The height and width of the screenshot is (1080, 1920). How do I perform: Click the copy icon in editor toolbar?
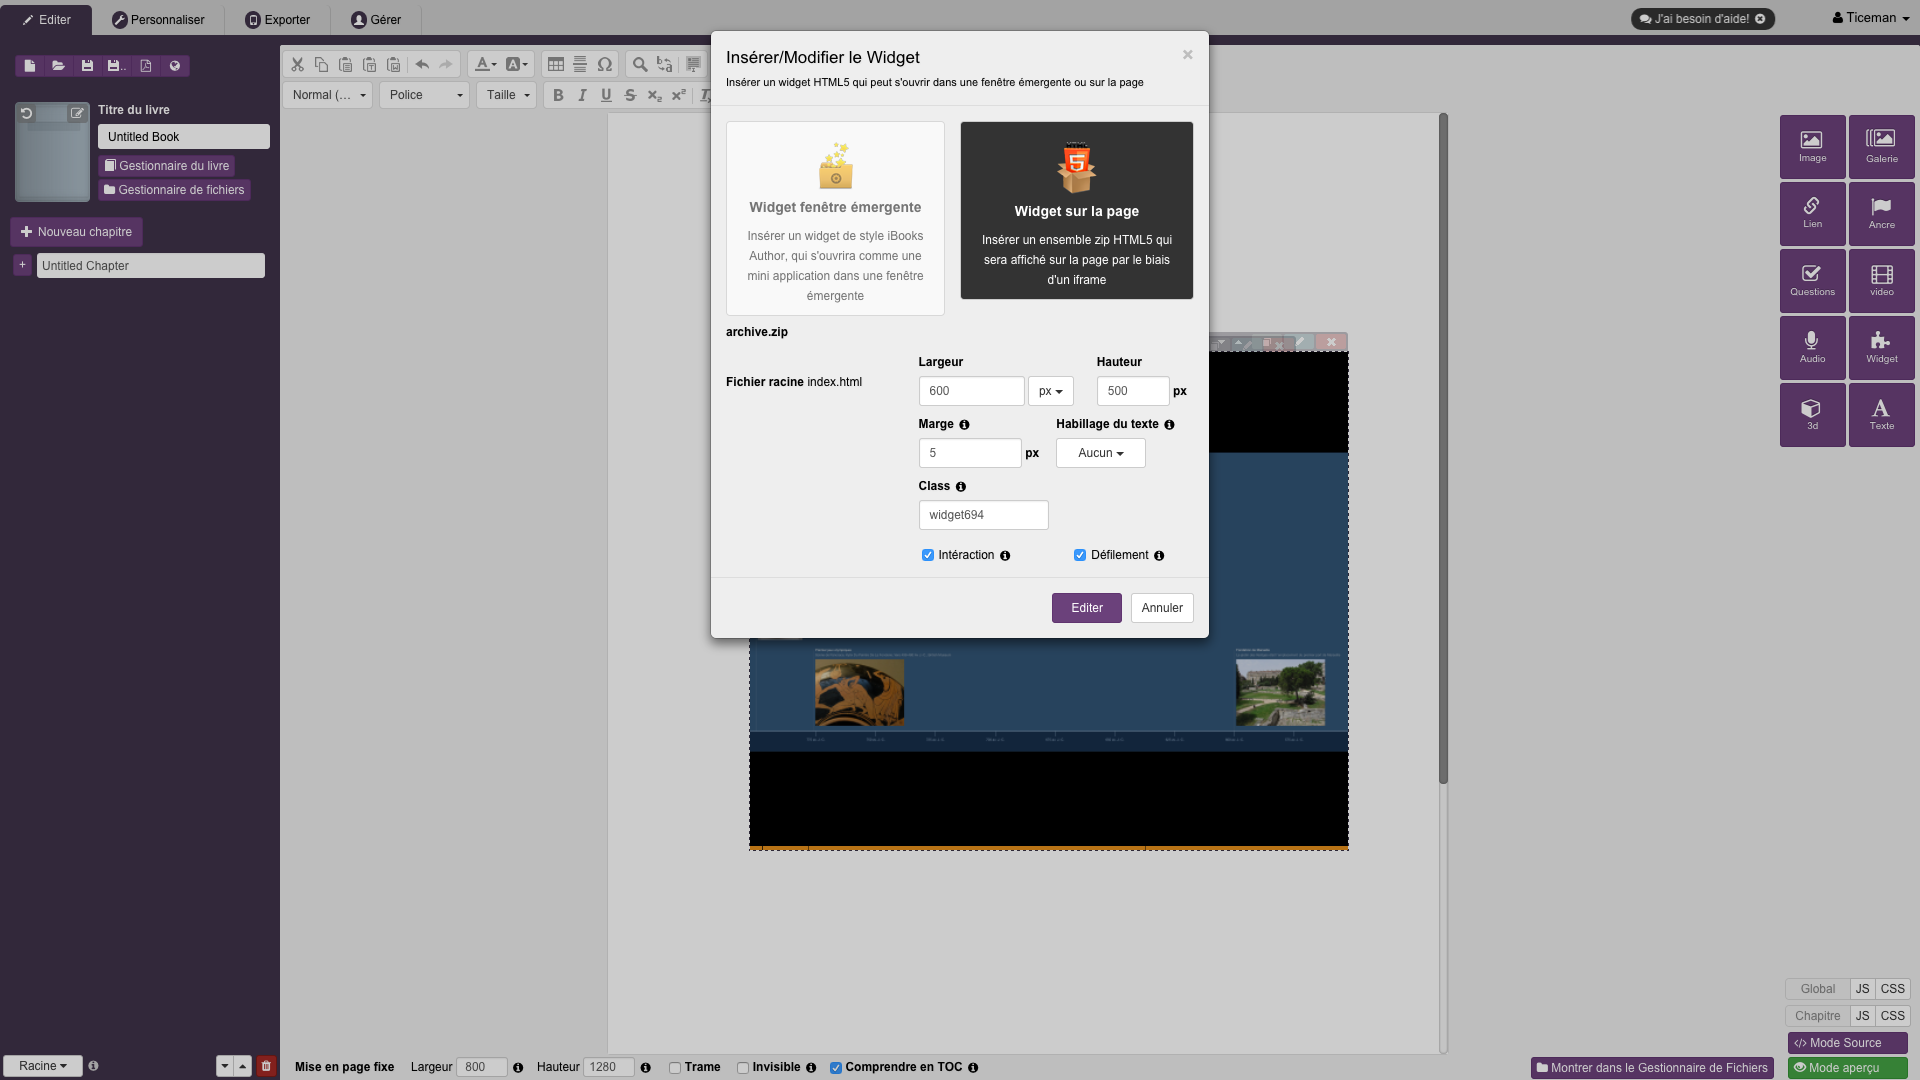pos(321,64)
